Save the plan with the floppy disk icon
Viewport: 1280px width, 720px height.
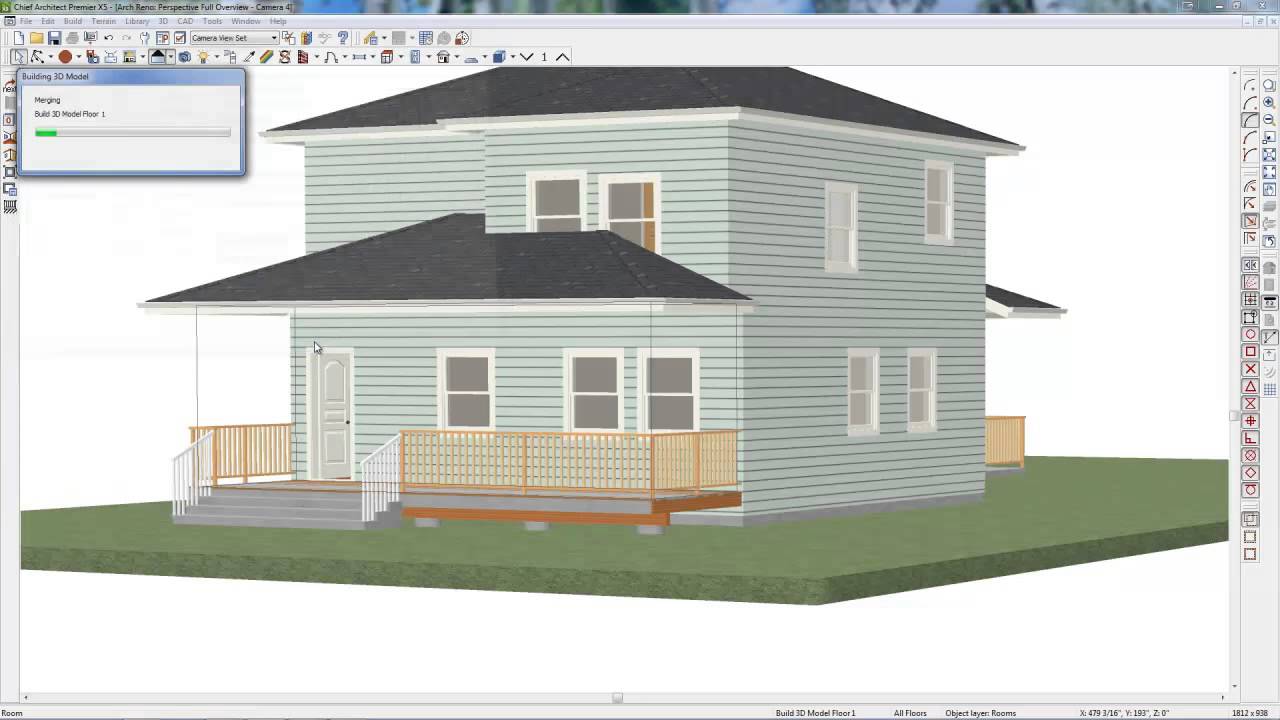55,38
